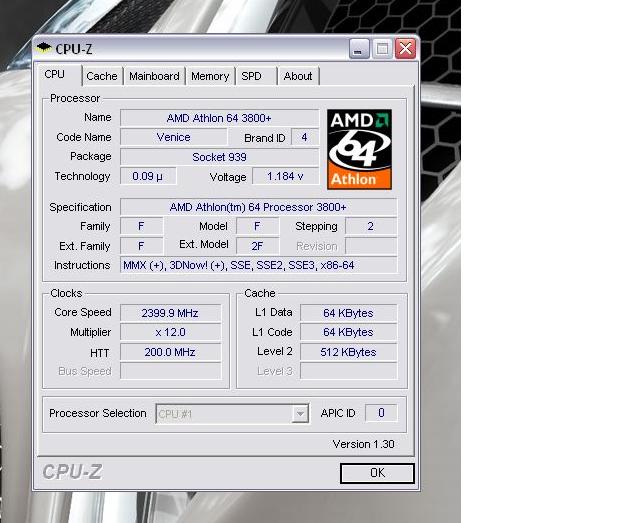Go to the SPD tab
640x523 pixels.
point(252,76)
